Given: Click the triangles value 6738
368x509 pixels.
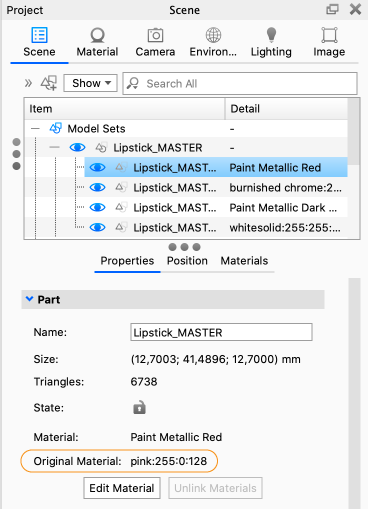Looking at the screenshot, I should click(144, 381).
